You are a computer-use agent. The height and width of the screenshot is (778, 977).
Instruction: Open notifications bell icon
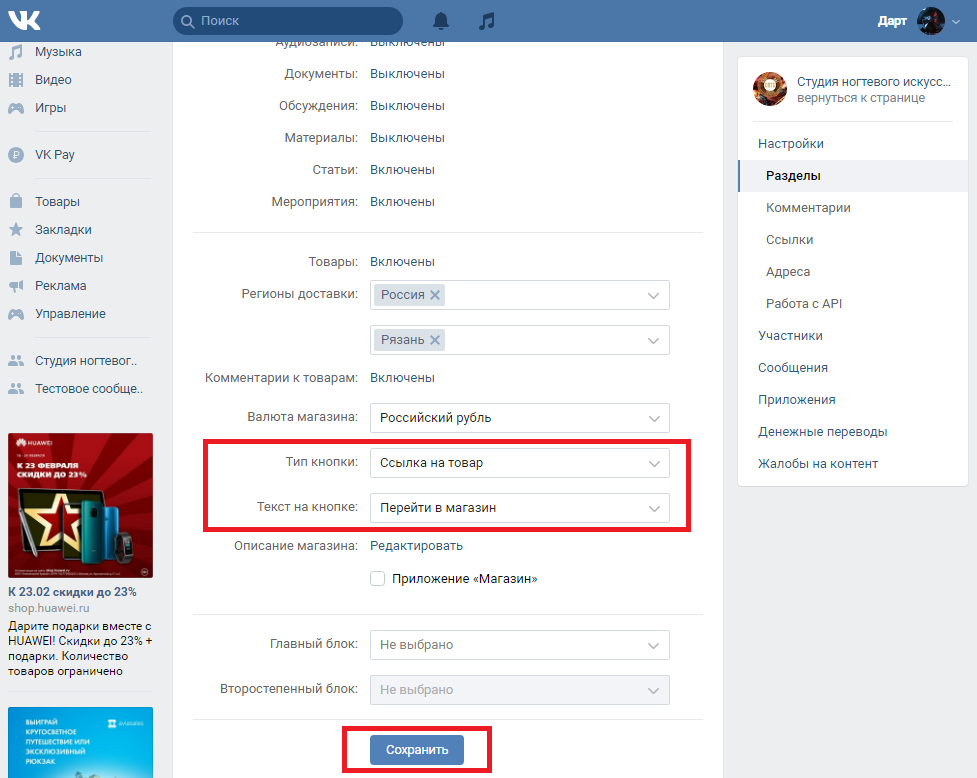[x=441, y=20]
